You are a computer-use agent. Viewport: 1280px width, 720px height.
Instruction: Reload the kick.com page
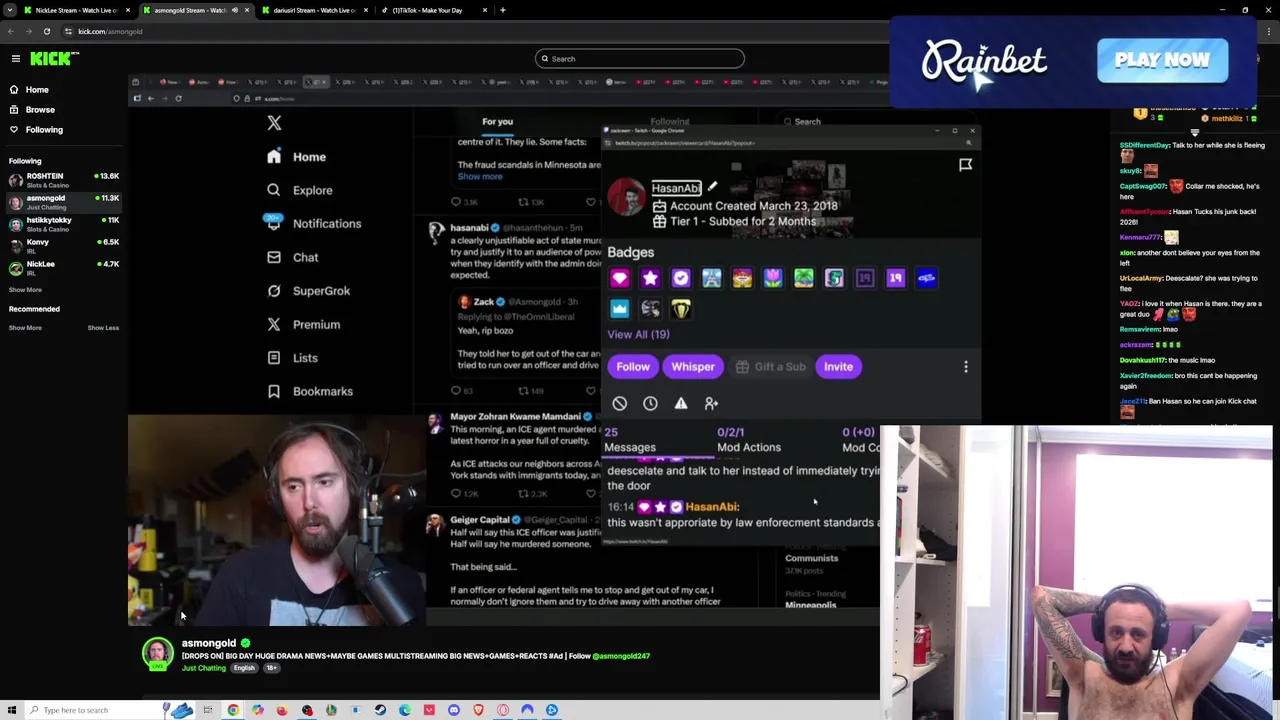[46, 31]
